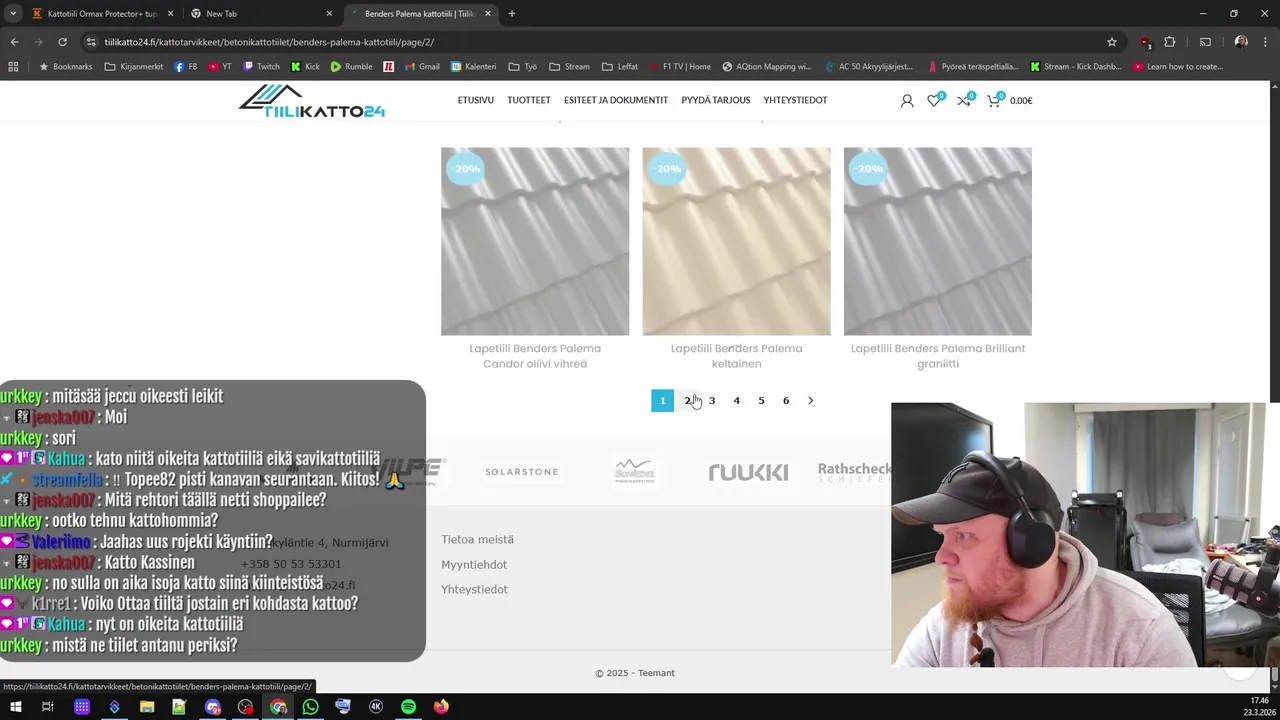Open the Myyntiehdot footer link

tap(474, 565)
